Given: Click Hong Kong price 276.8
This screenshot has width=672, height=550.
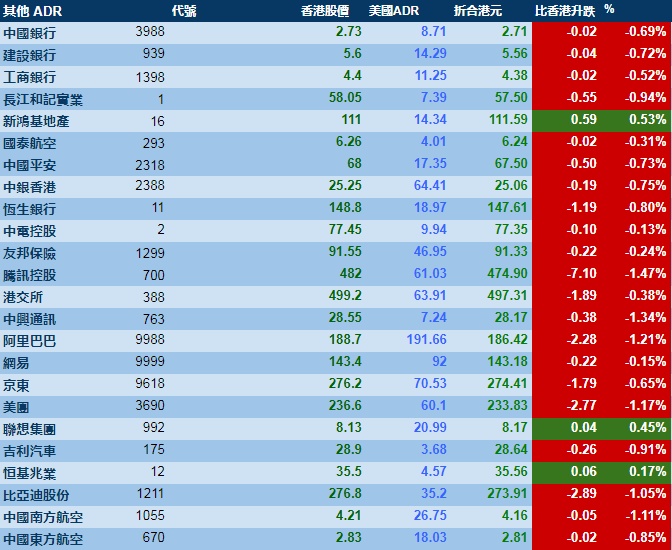Looking at the screenshot, I should tap(345, 493).
